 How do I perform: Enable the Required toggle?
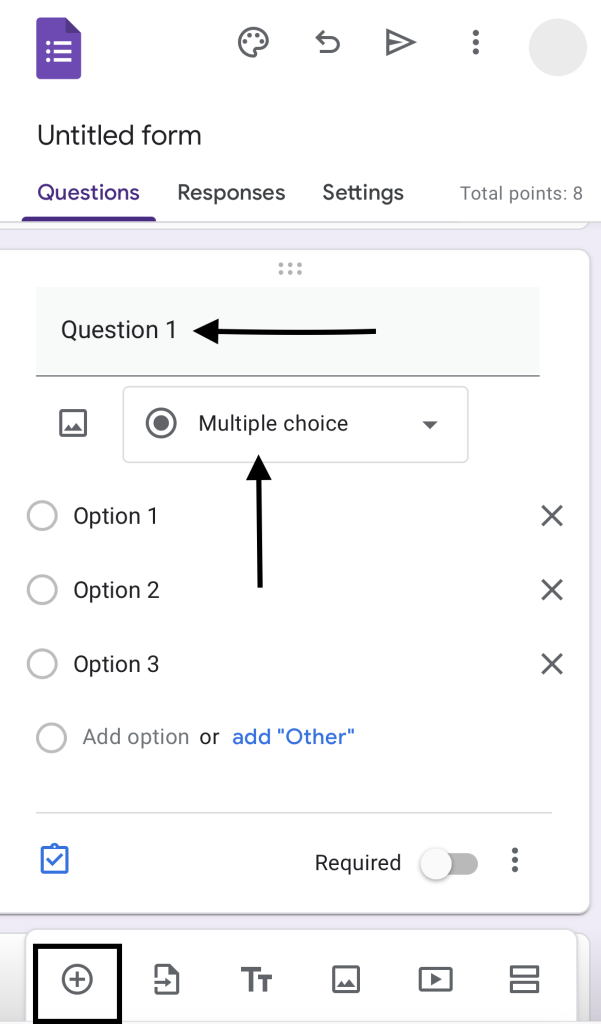pos(449,862)
